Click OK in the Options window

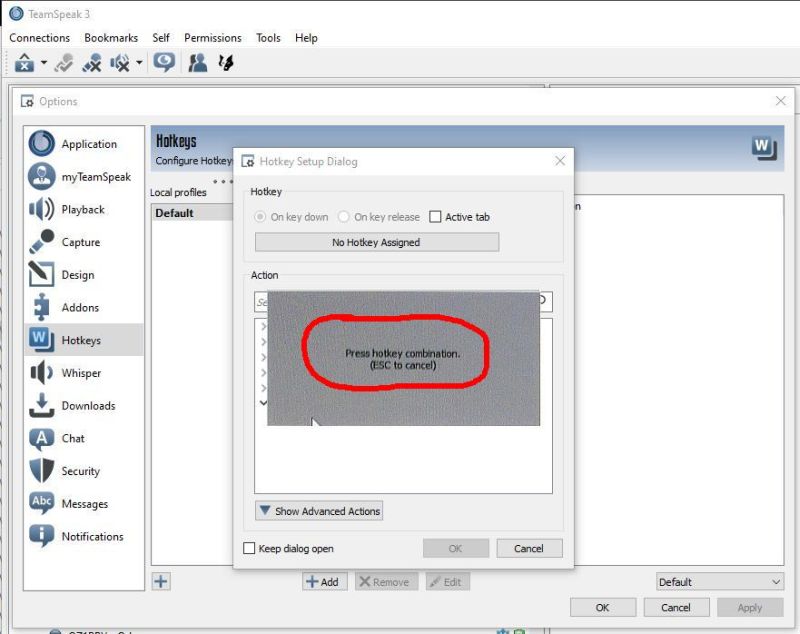coord(603,607)
